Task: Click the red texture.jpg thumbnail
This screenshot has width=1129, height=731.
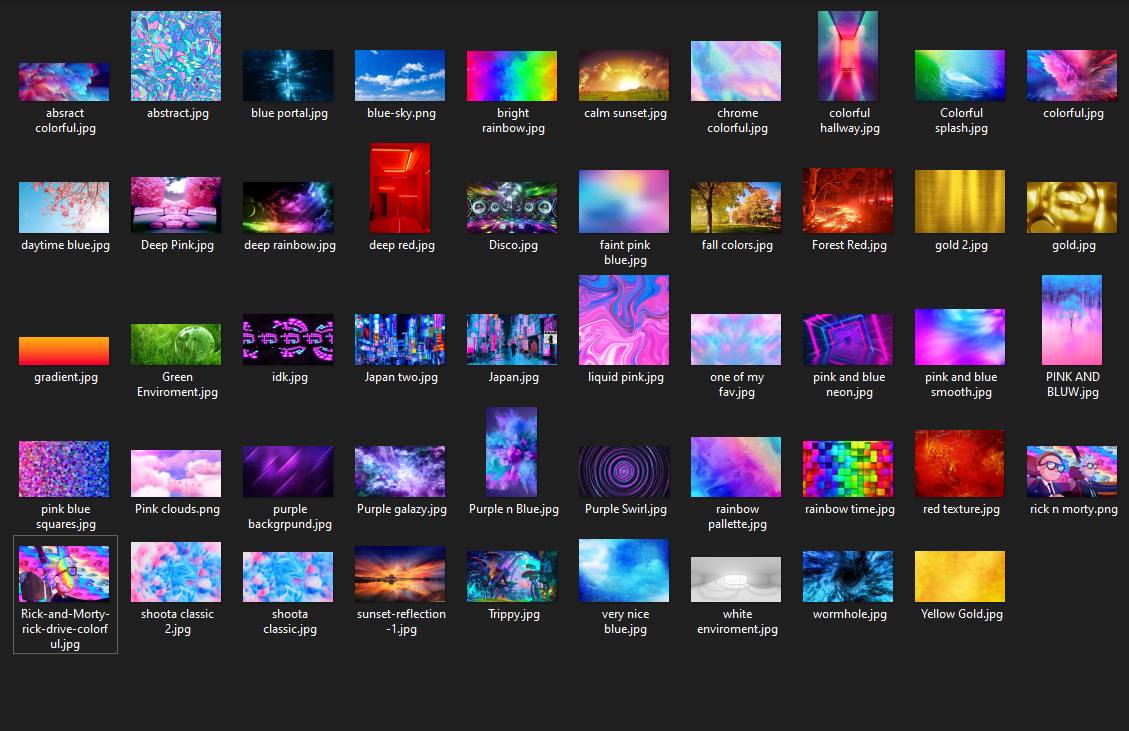Action: pos(960,463)
